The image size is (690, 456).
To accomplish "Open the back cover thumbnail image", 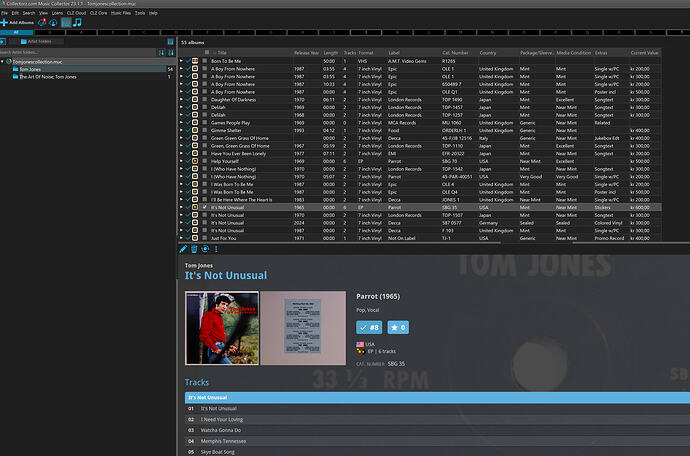I will coord(303,328).
